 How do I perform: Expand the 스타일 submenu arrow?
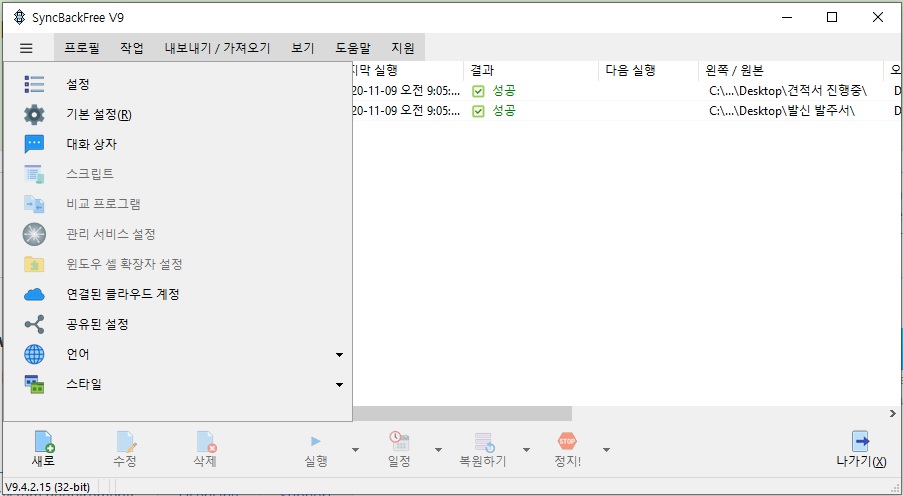pyautogui.click(x=339, y=385)
